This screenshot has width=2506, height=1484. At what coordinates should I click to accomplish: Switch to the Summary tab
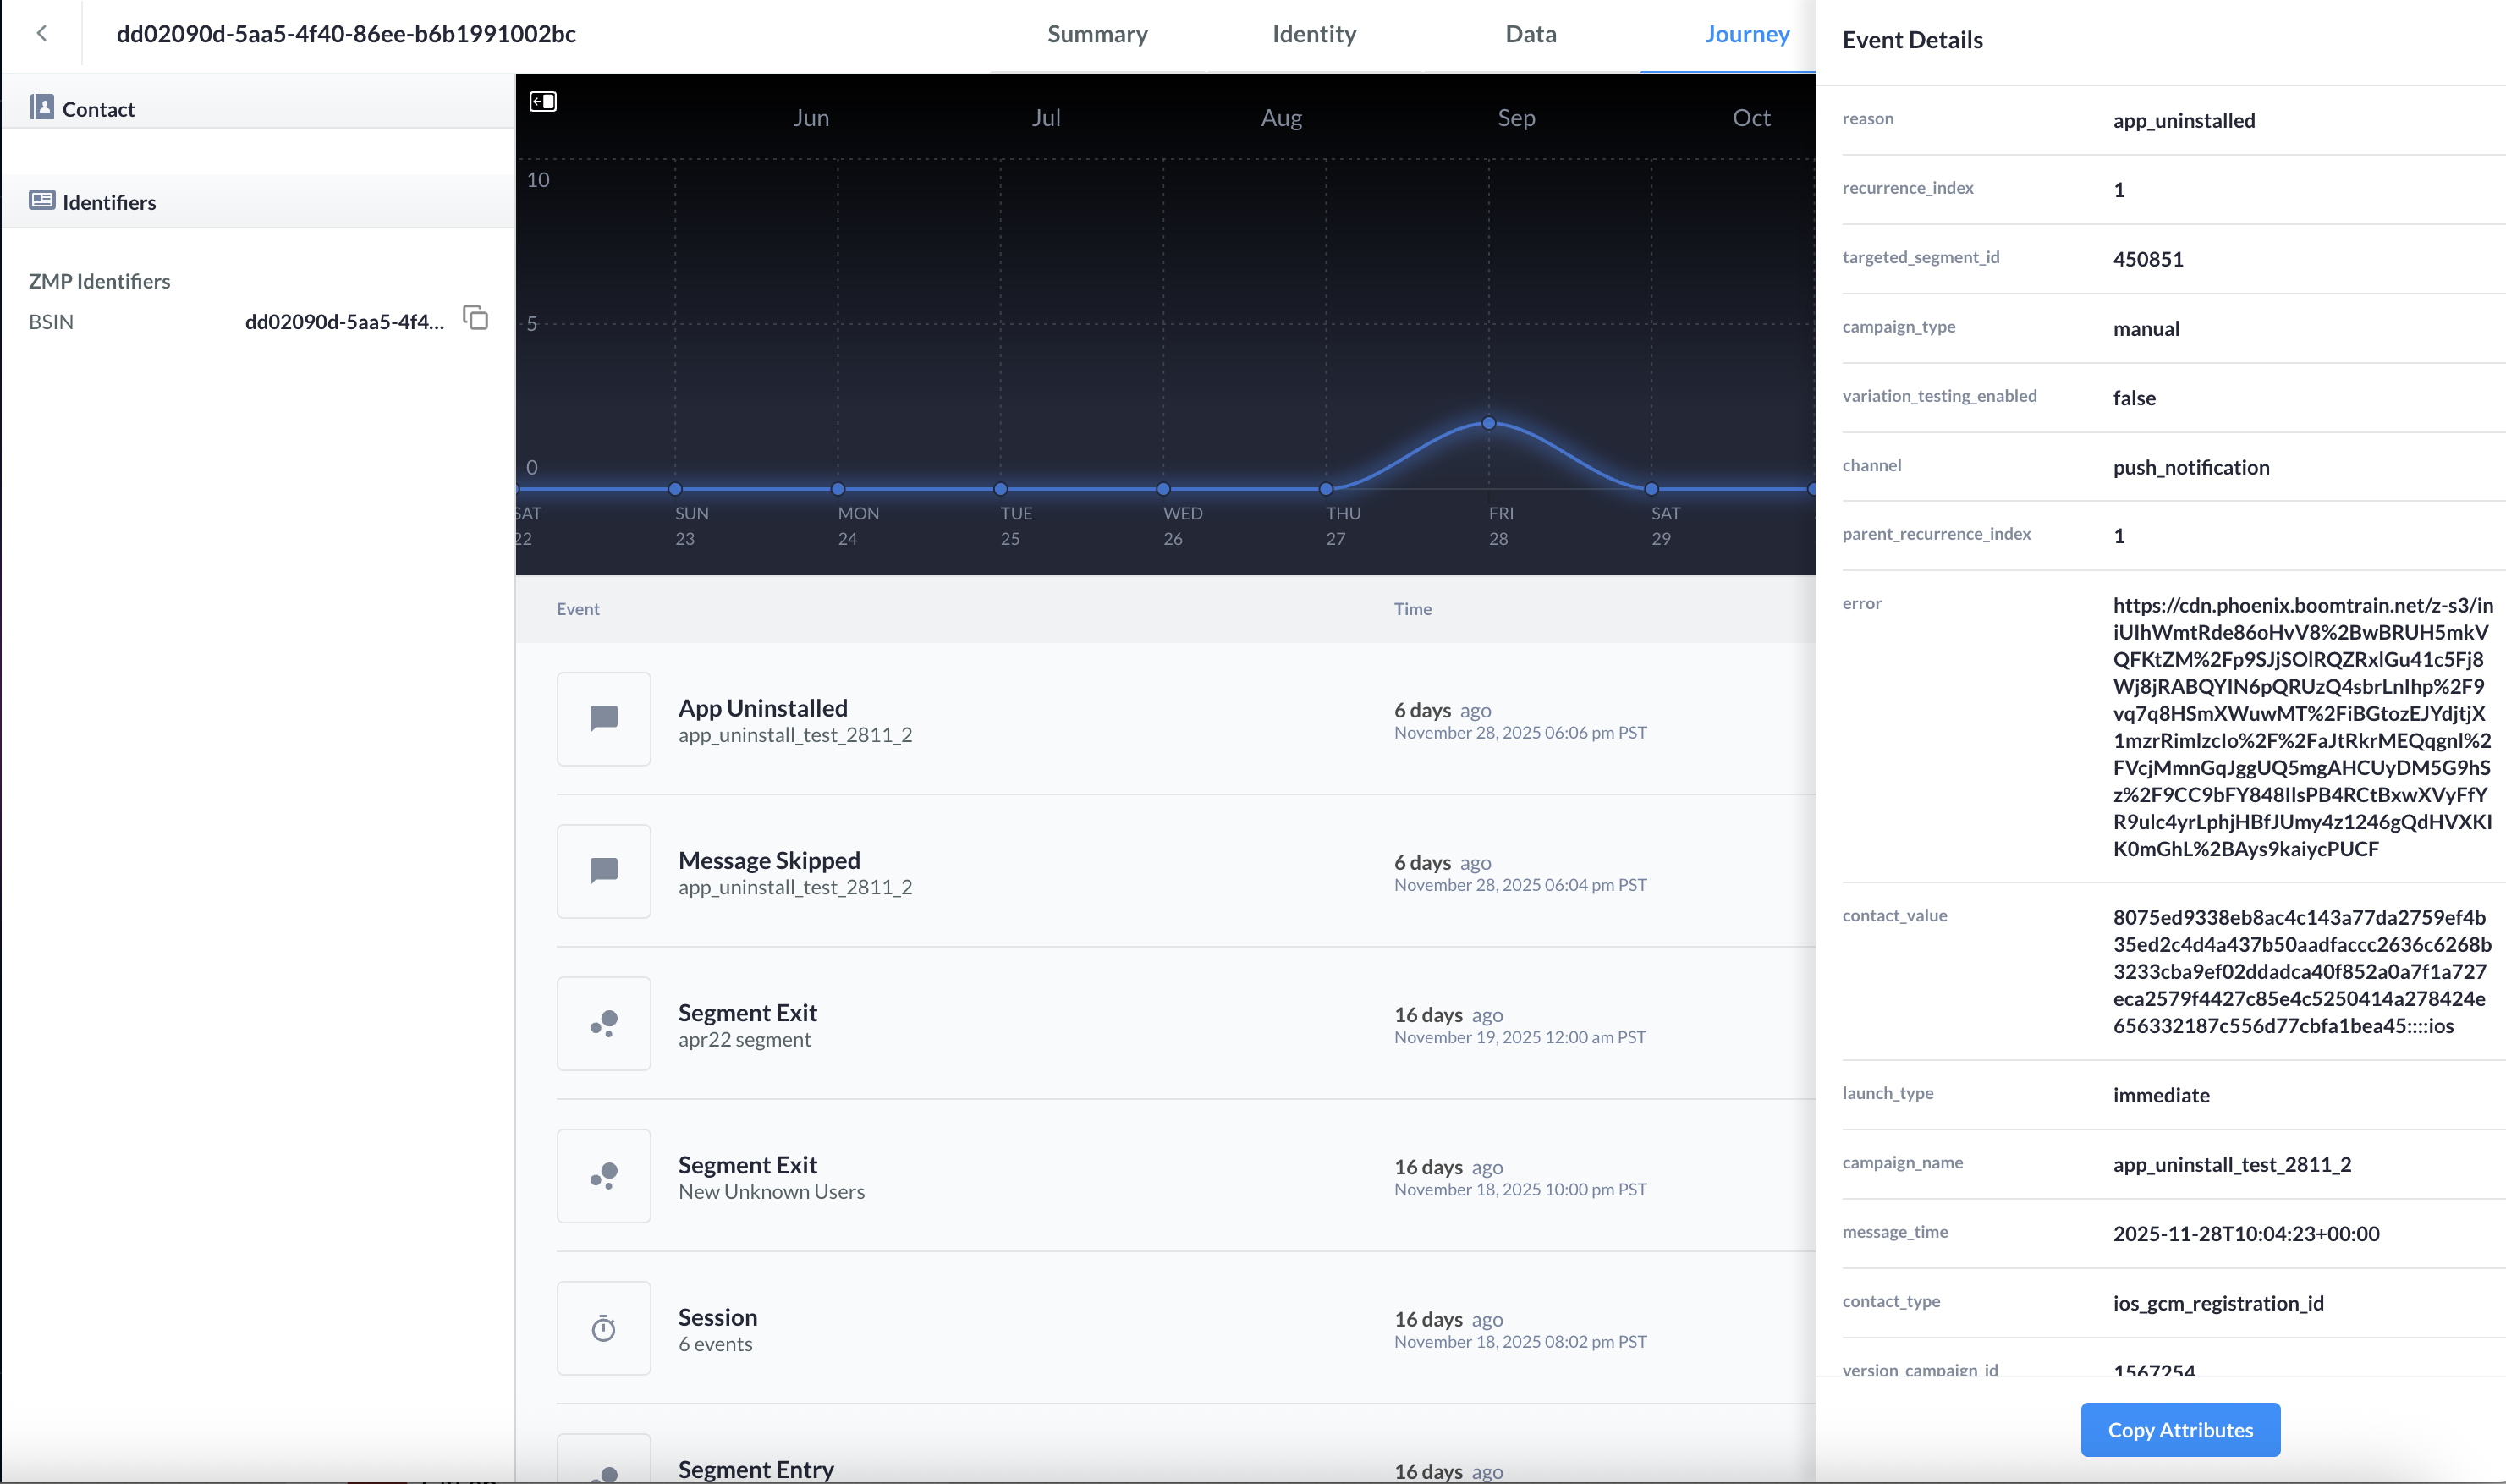coord(1097,34)
